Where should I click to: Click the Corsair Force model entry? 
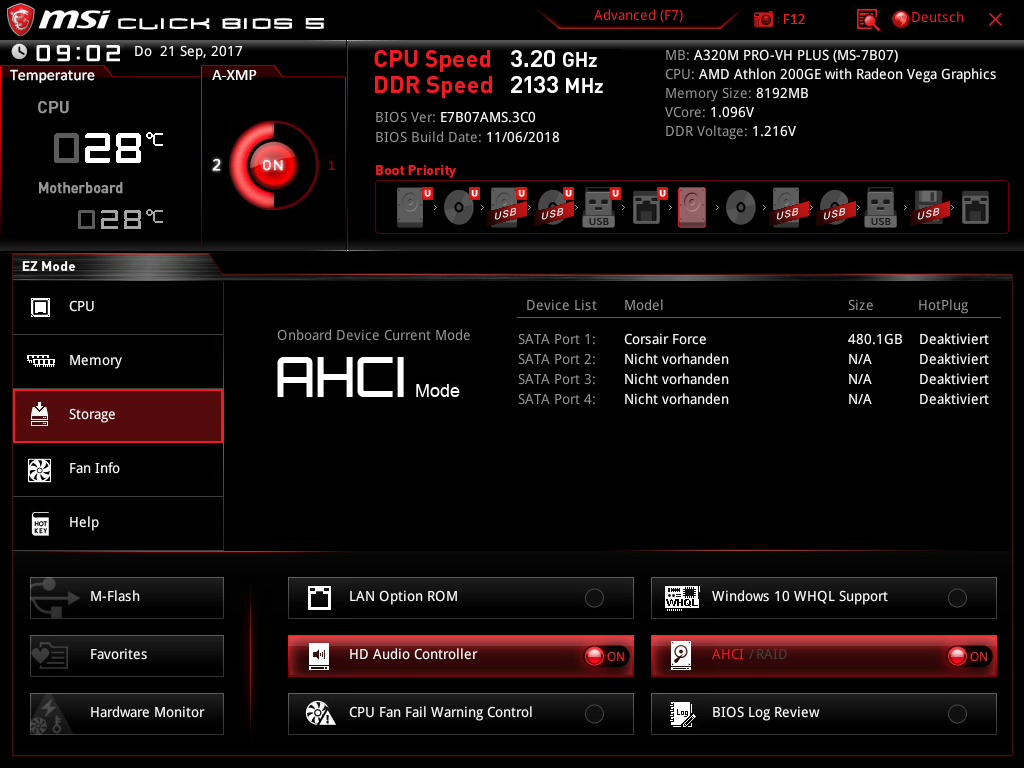coord(665,340)
